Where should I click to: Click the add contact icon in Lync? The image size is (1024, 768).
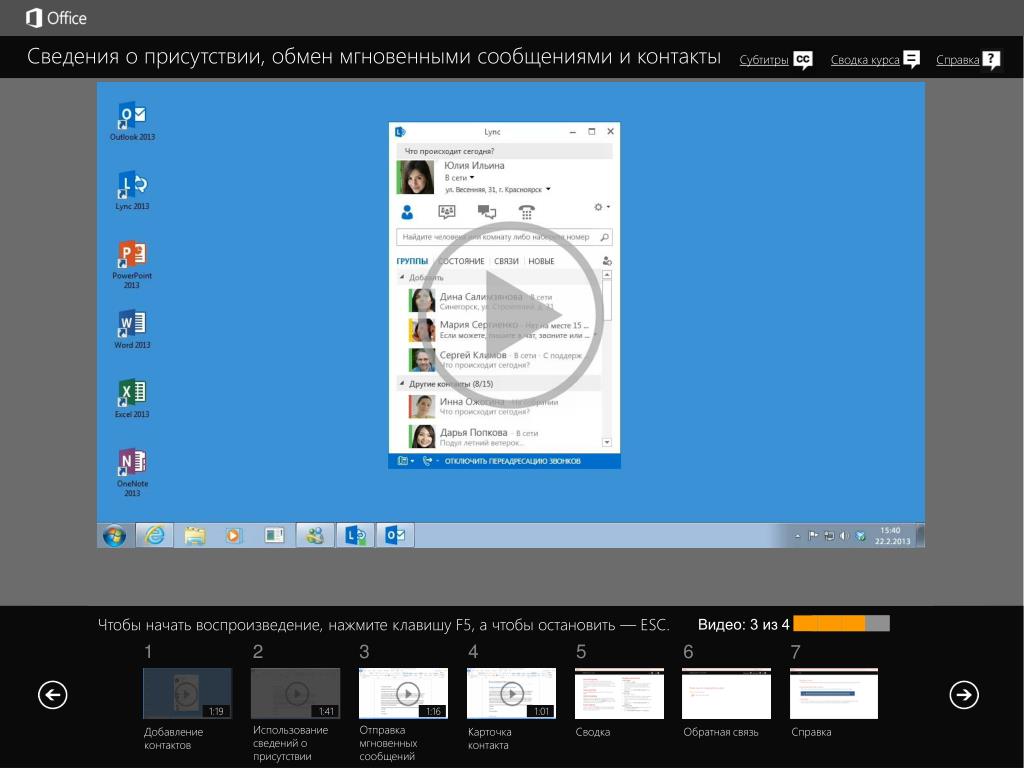tap(607, 261)
